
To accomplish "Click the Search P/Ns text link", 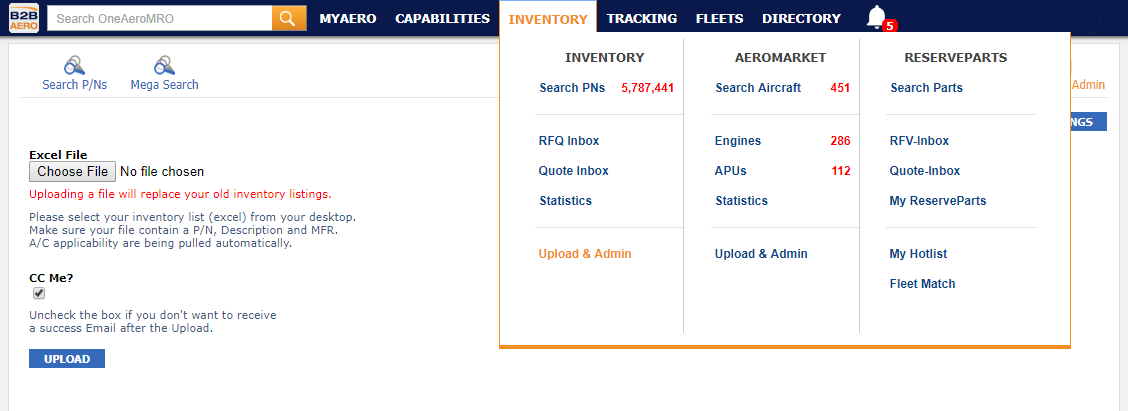I will [75, 84].
